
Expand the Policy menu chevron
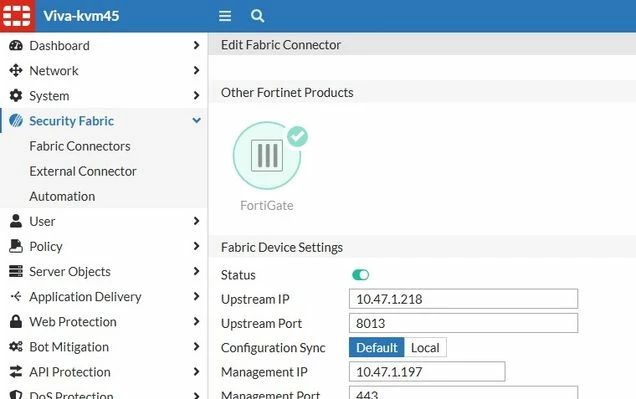click(196, 246)
